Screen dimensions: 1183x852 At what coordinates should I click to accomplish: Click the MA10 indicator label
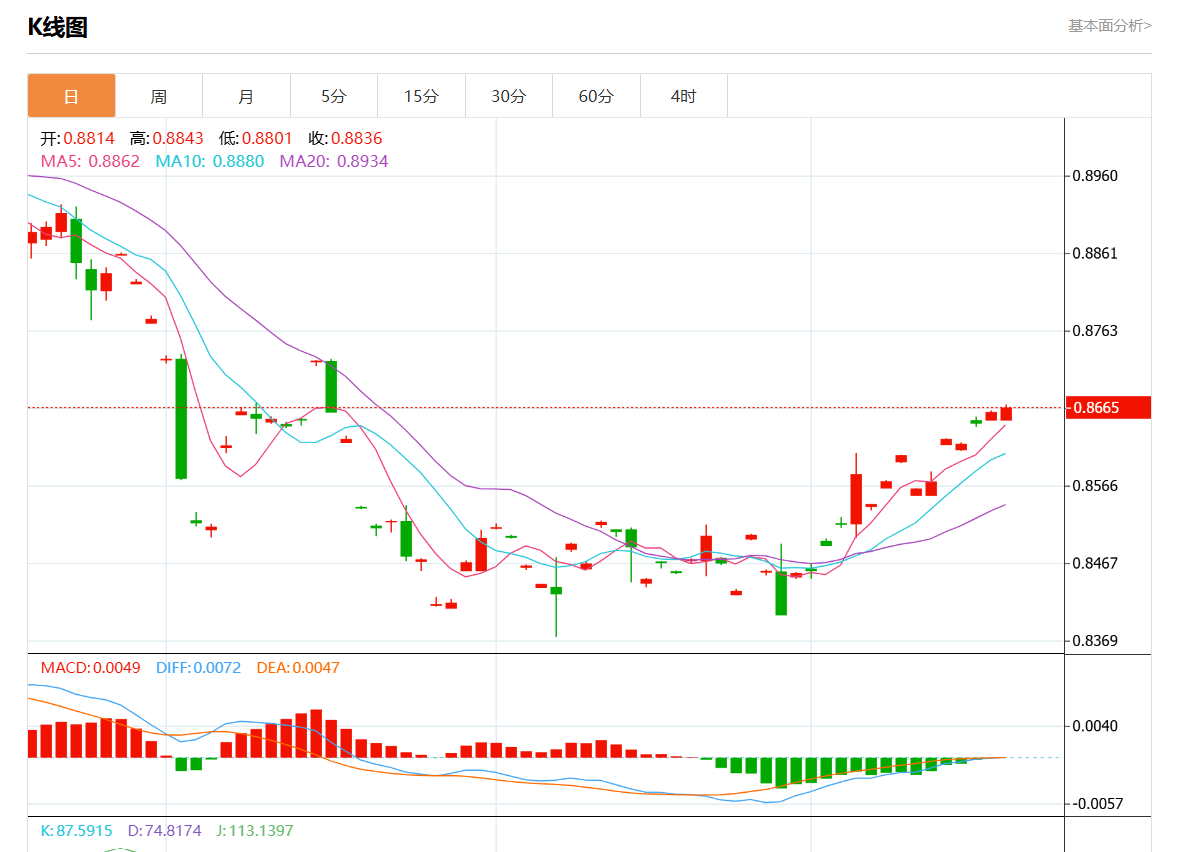pyautogui.click(x=210, y=161)
